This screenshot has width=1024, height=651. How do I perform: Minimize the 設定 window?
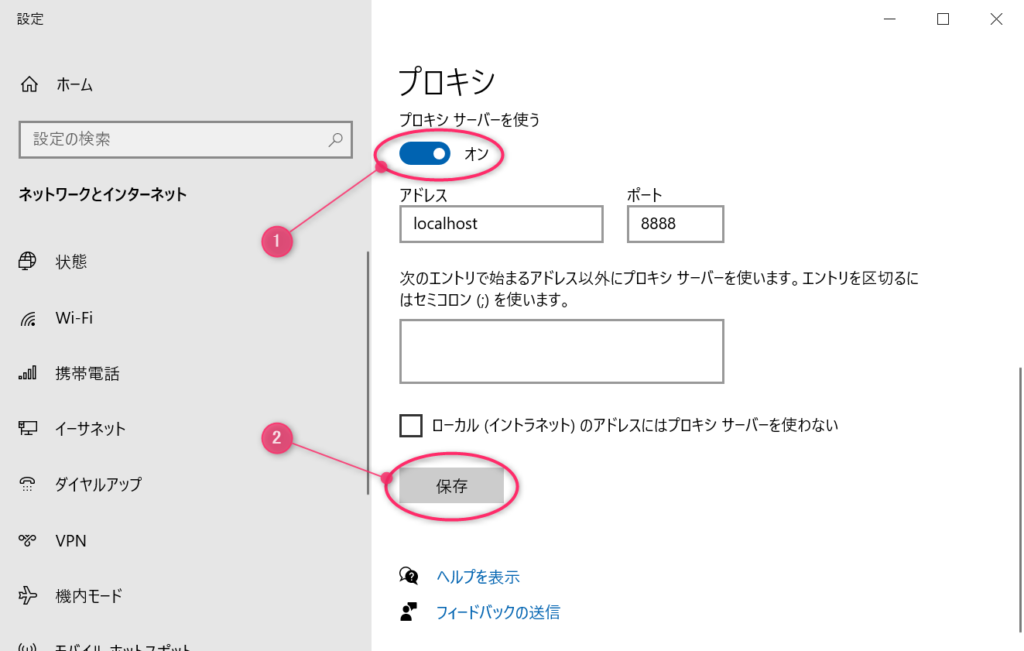pos(889,19)
